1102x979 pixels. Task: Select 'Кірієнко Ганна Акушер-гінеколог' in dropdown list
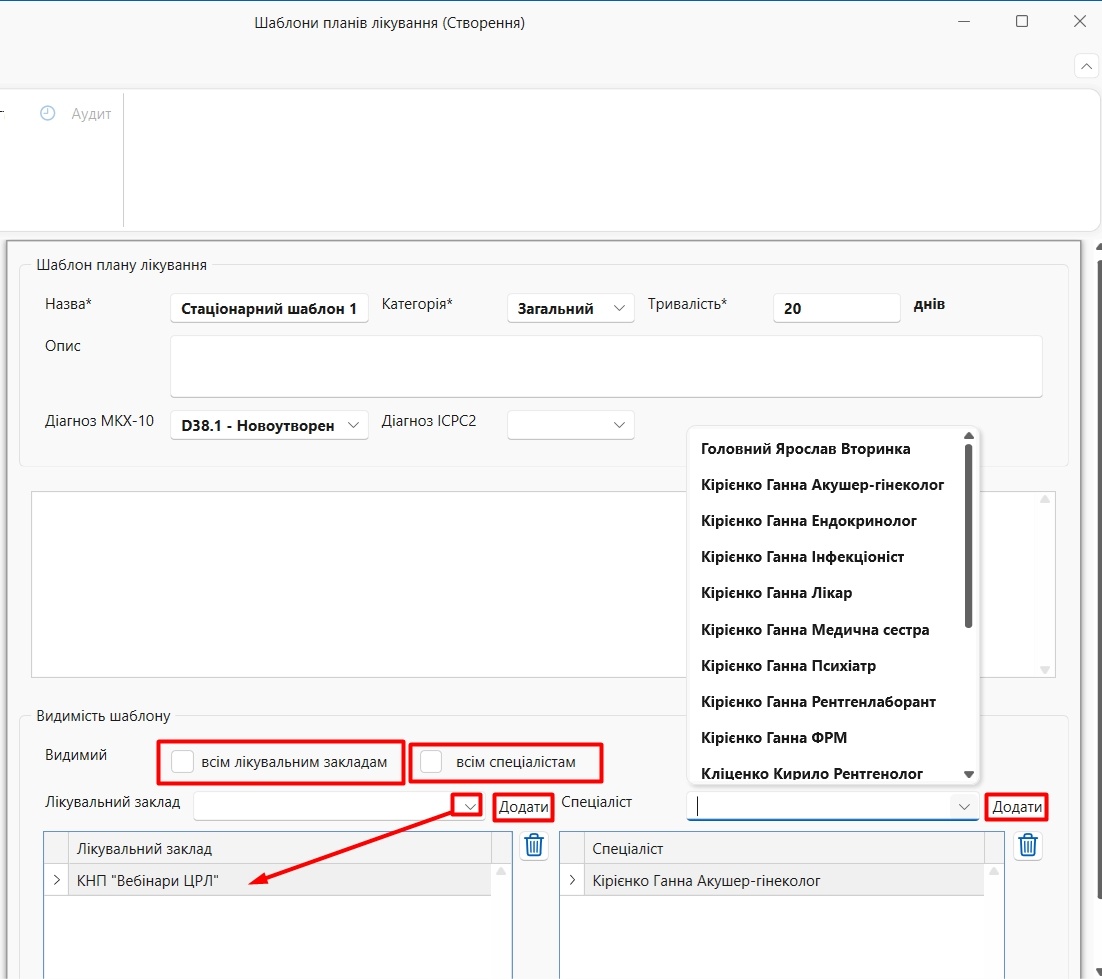[822, 485]
